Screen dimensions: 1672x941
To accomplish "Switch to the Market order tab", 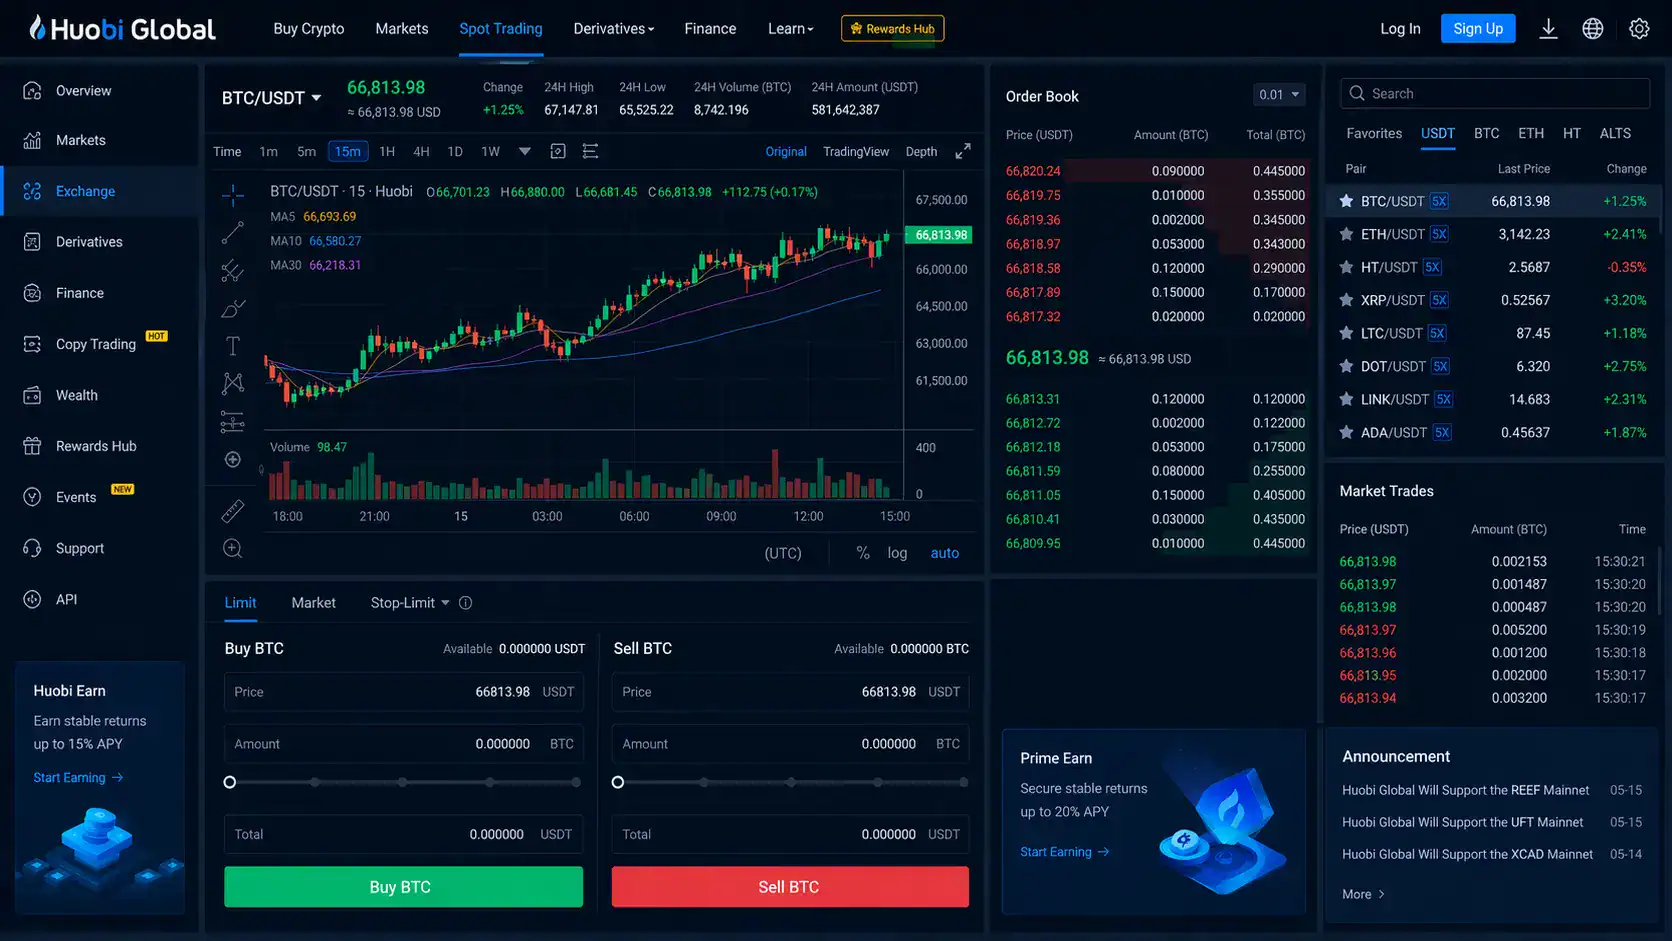I will click(313, 603).
